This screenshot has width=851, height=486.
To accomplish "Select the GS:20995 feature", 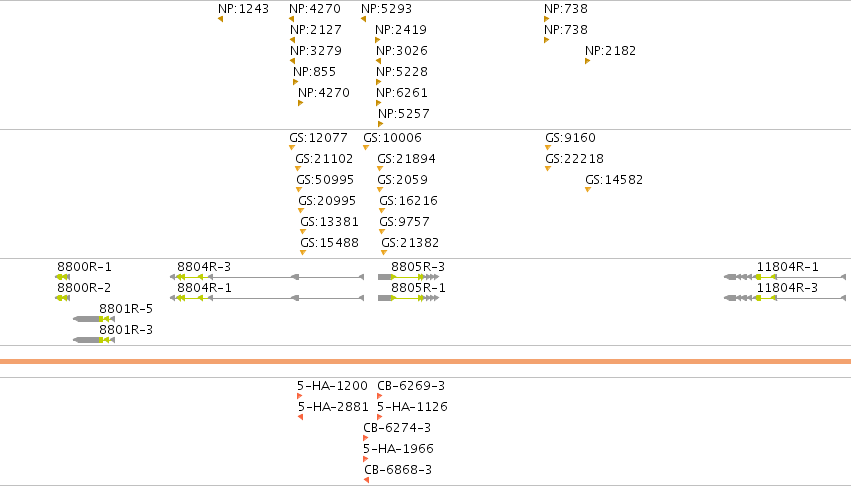I will pos(327,201).
